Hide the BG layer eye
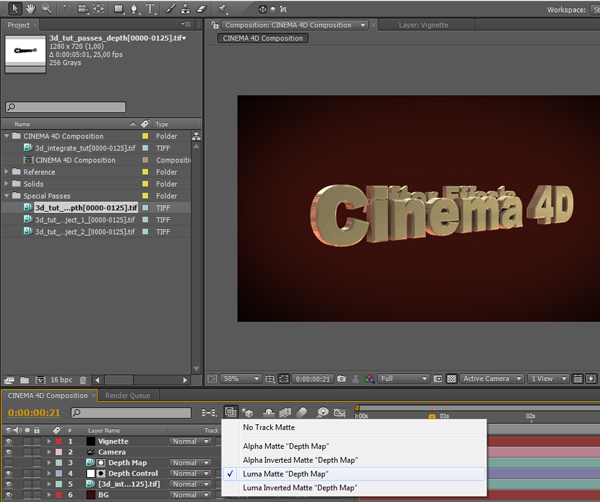The width and height of the screenshot is (600, 502). tap(9, 495)
